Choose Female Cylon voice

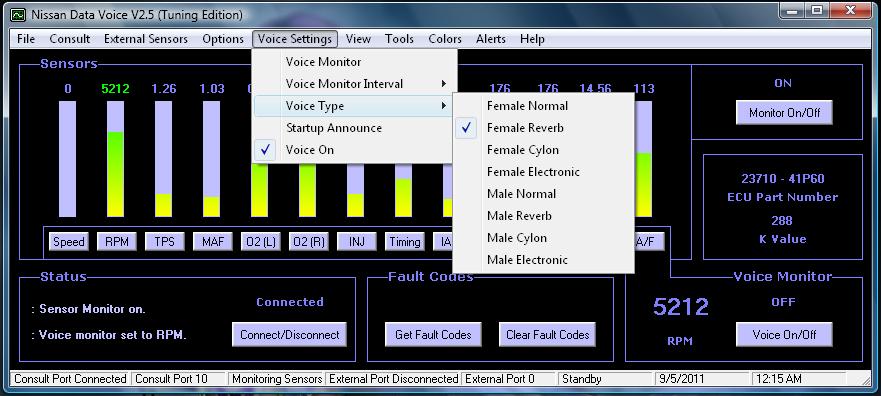click(x=543, y=149)
